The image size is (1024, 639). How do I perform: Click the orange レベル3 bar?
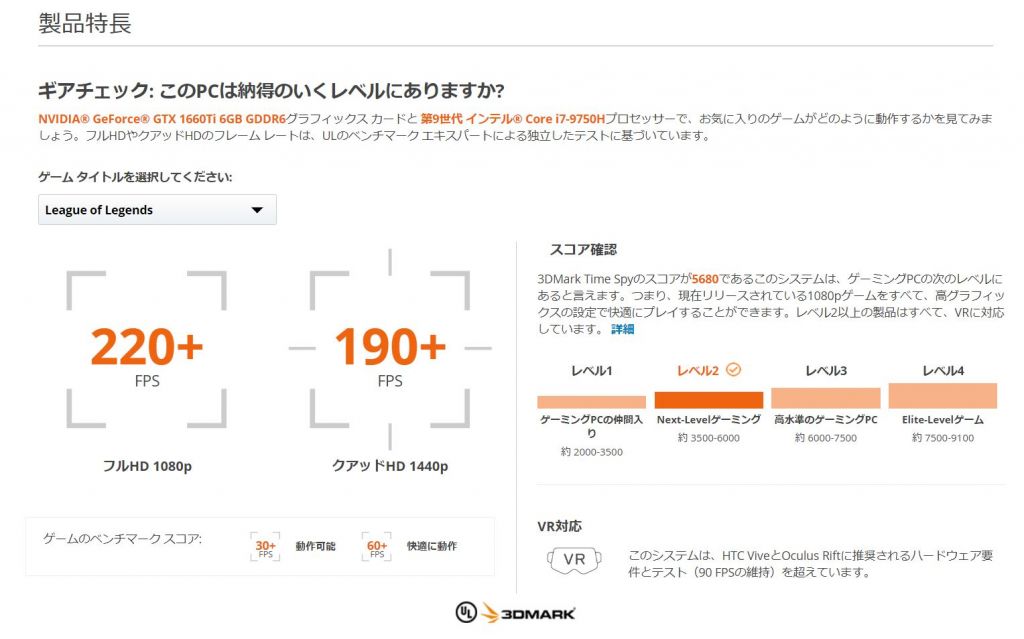tap(825, 398)
